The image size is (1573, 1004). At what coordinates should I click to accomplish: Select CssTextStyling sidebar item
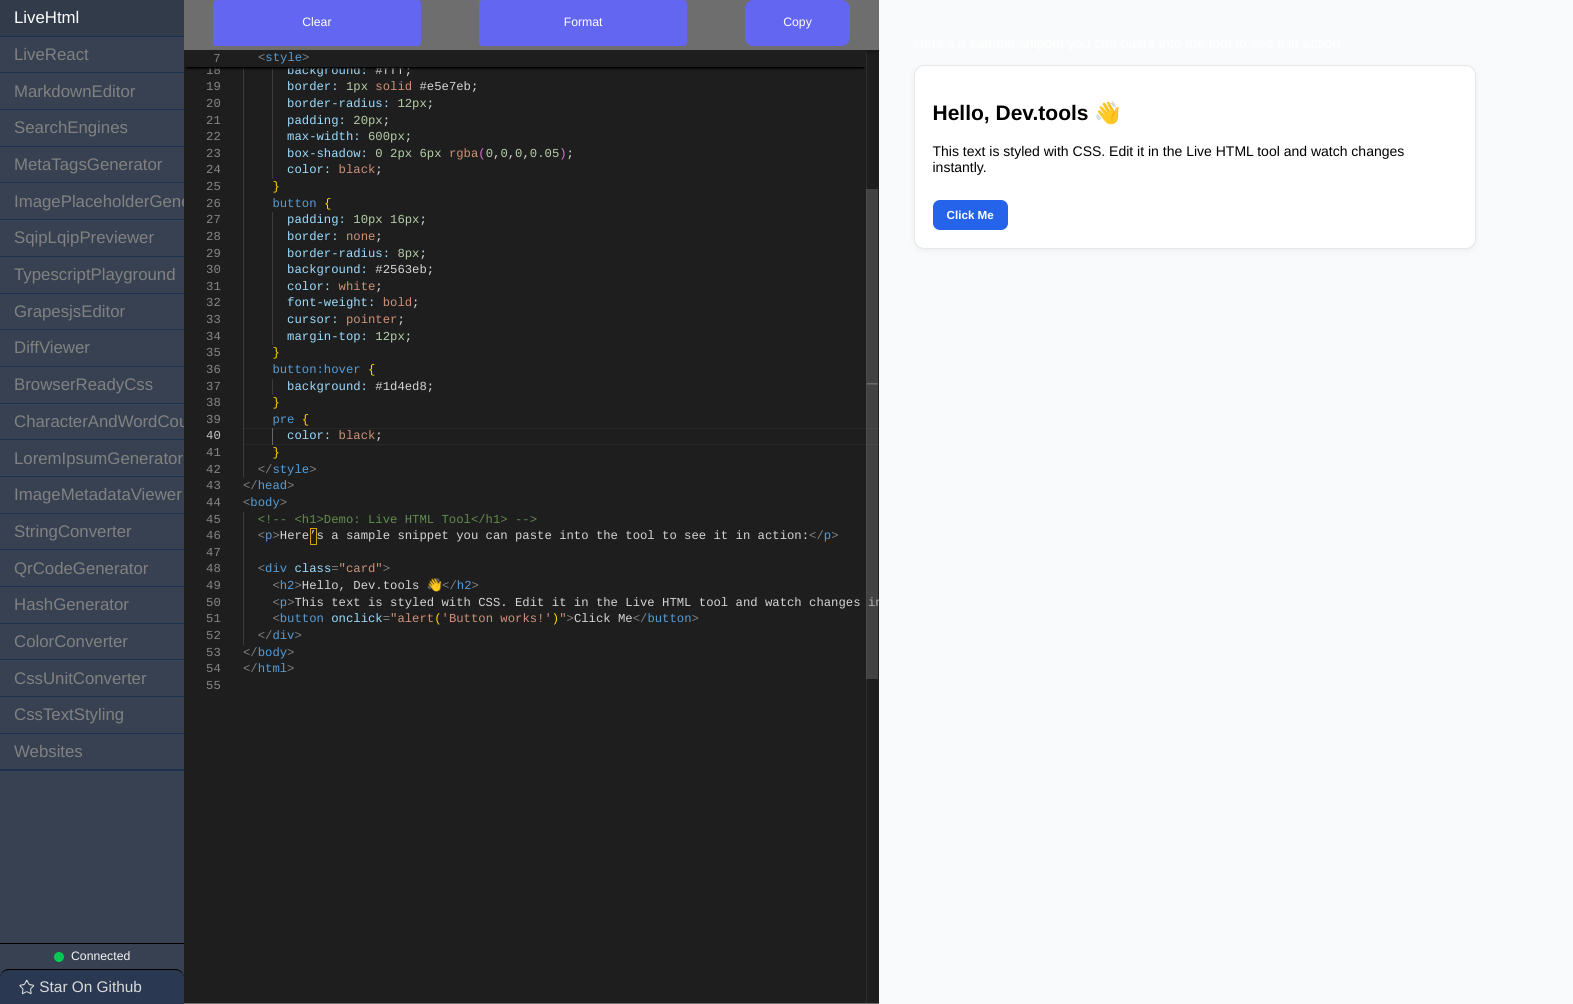(x=92, y=715)
